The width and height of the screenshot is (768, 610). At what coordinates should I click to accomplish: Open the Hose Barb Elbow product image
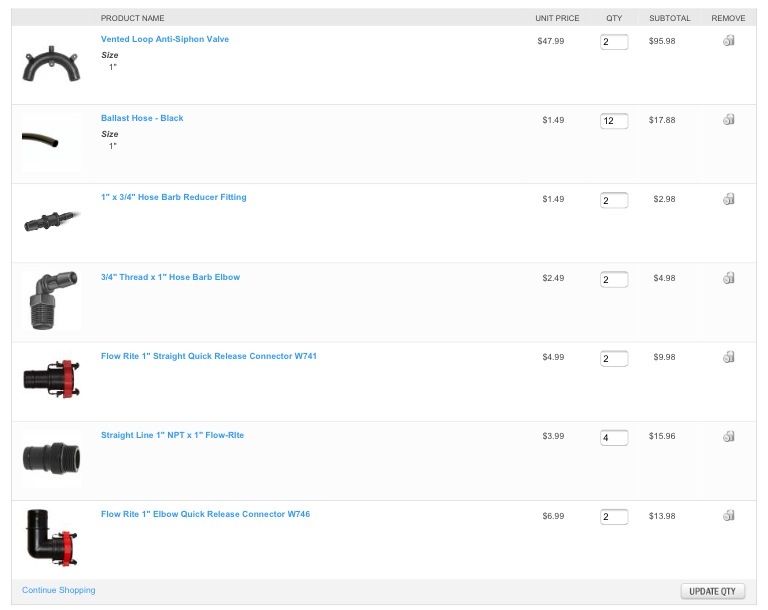[x=51, y=298]
